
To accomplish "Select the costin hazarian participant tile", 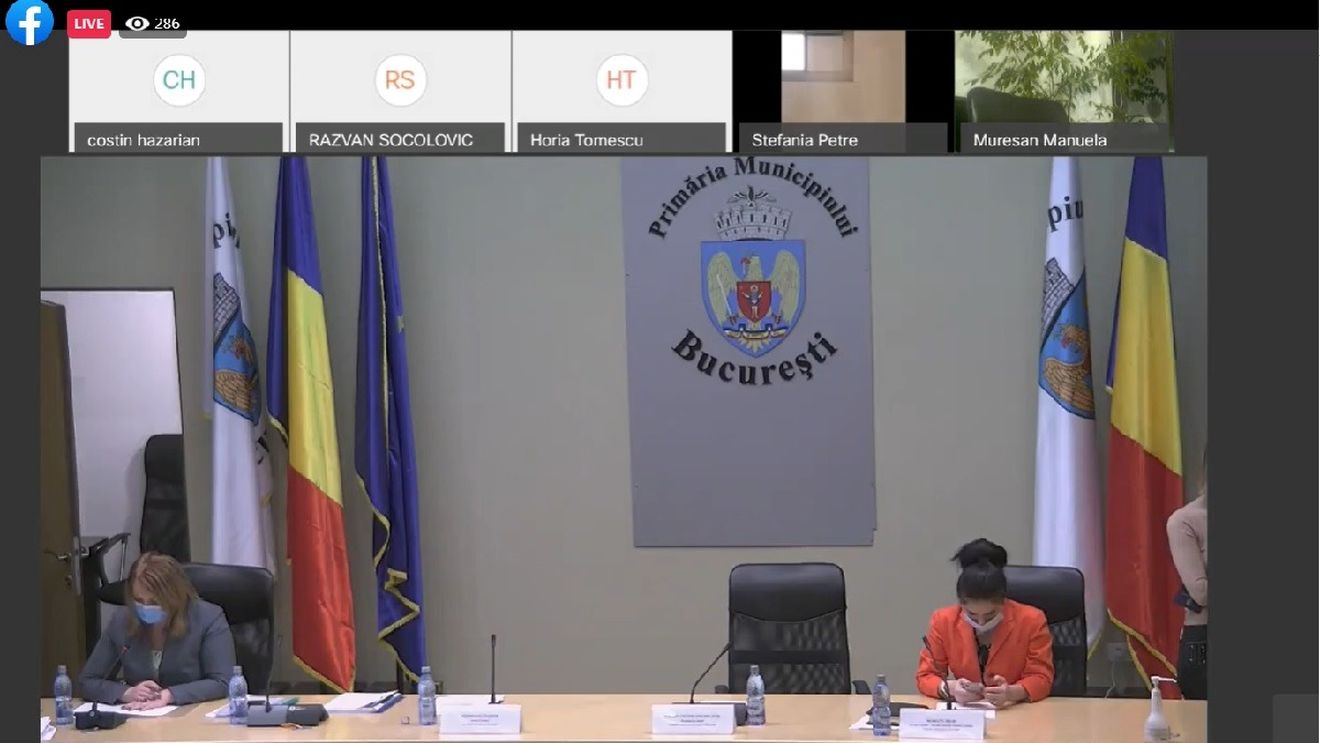I will (x=179, y=91).
